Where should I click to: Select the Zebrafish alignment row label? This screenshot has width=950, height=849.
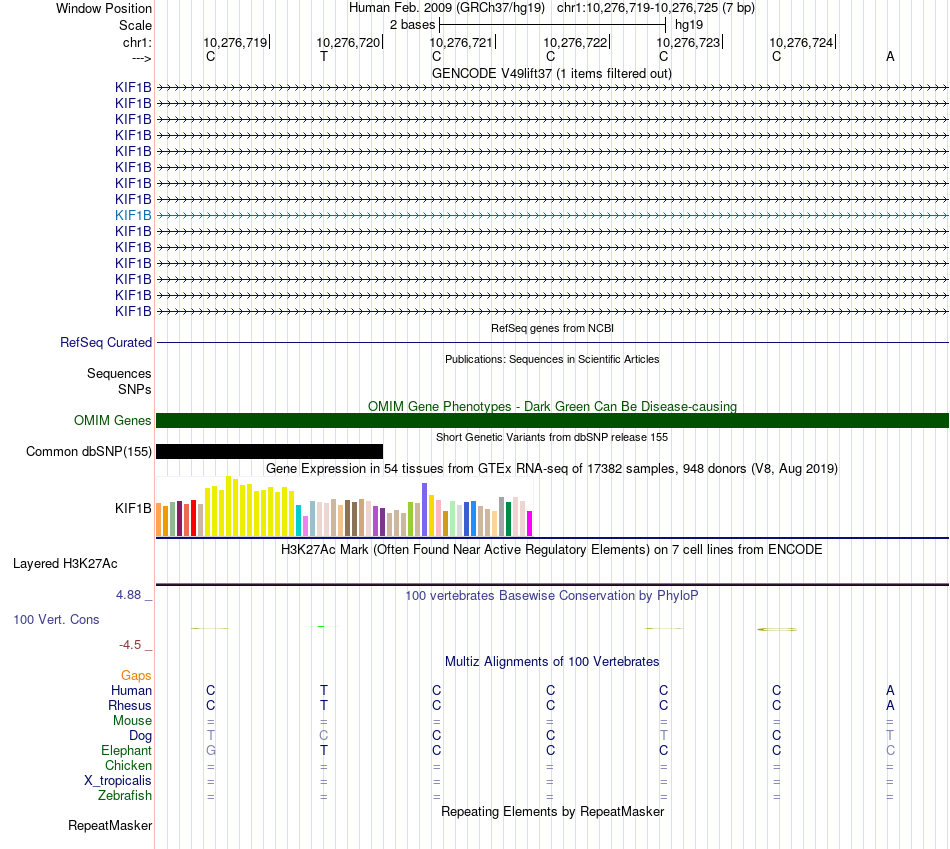pyautogui.click(x=125, y=796)
